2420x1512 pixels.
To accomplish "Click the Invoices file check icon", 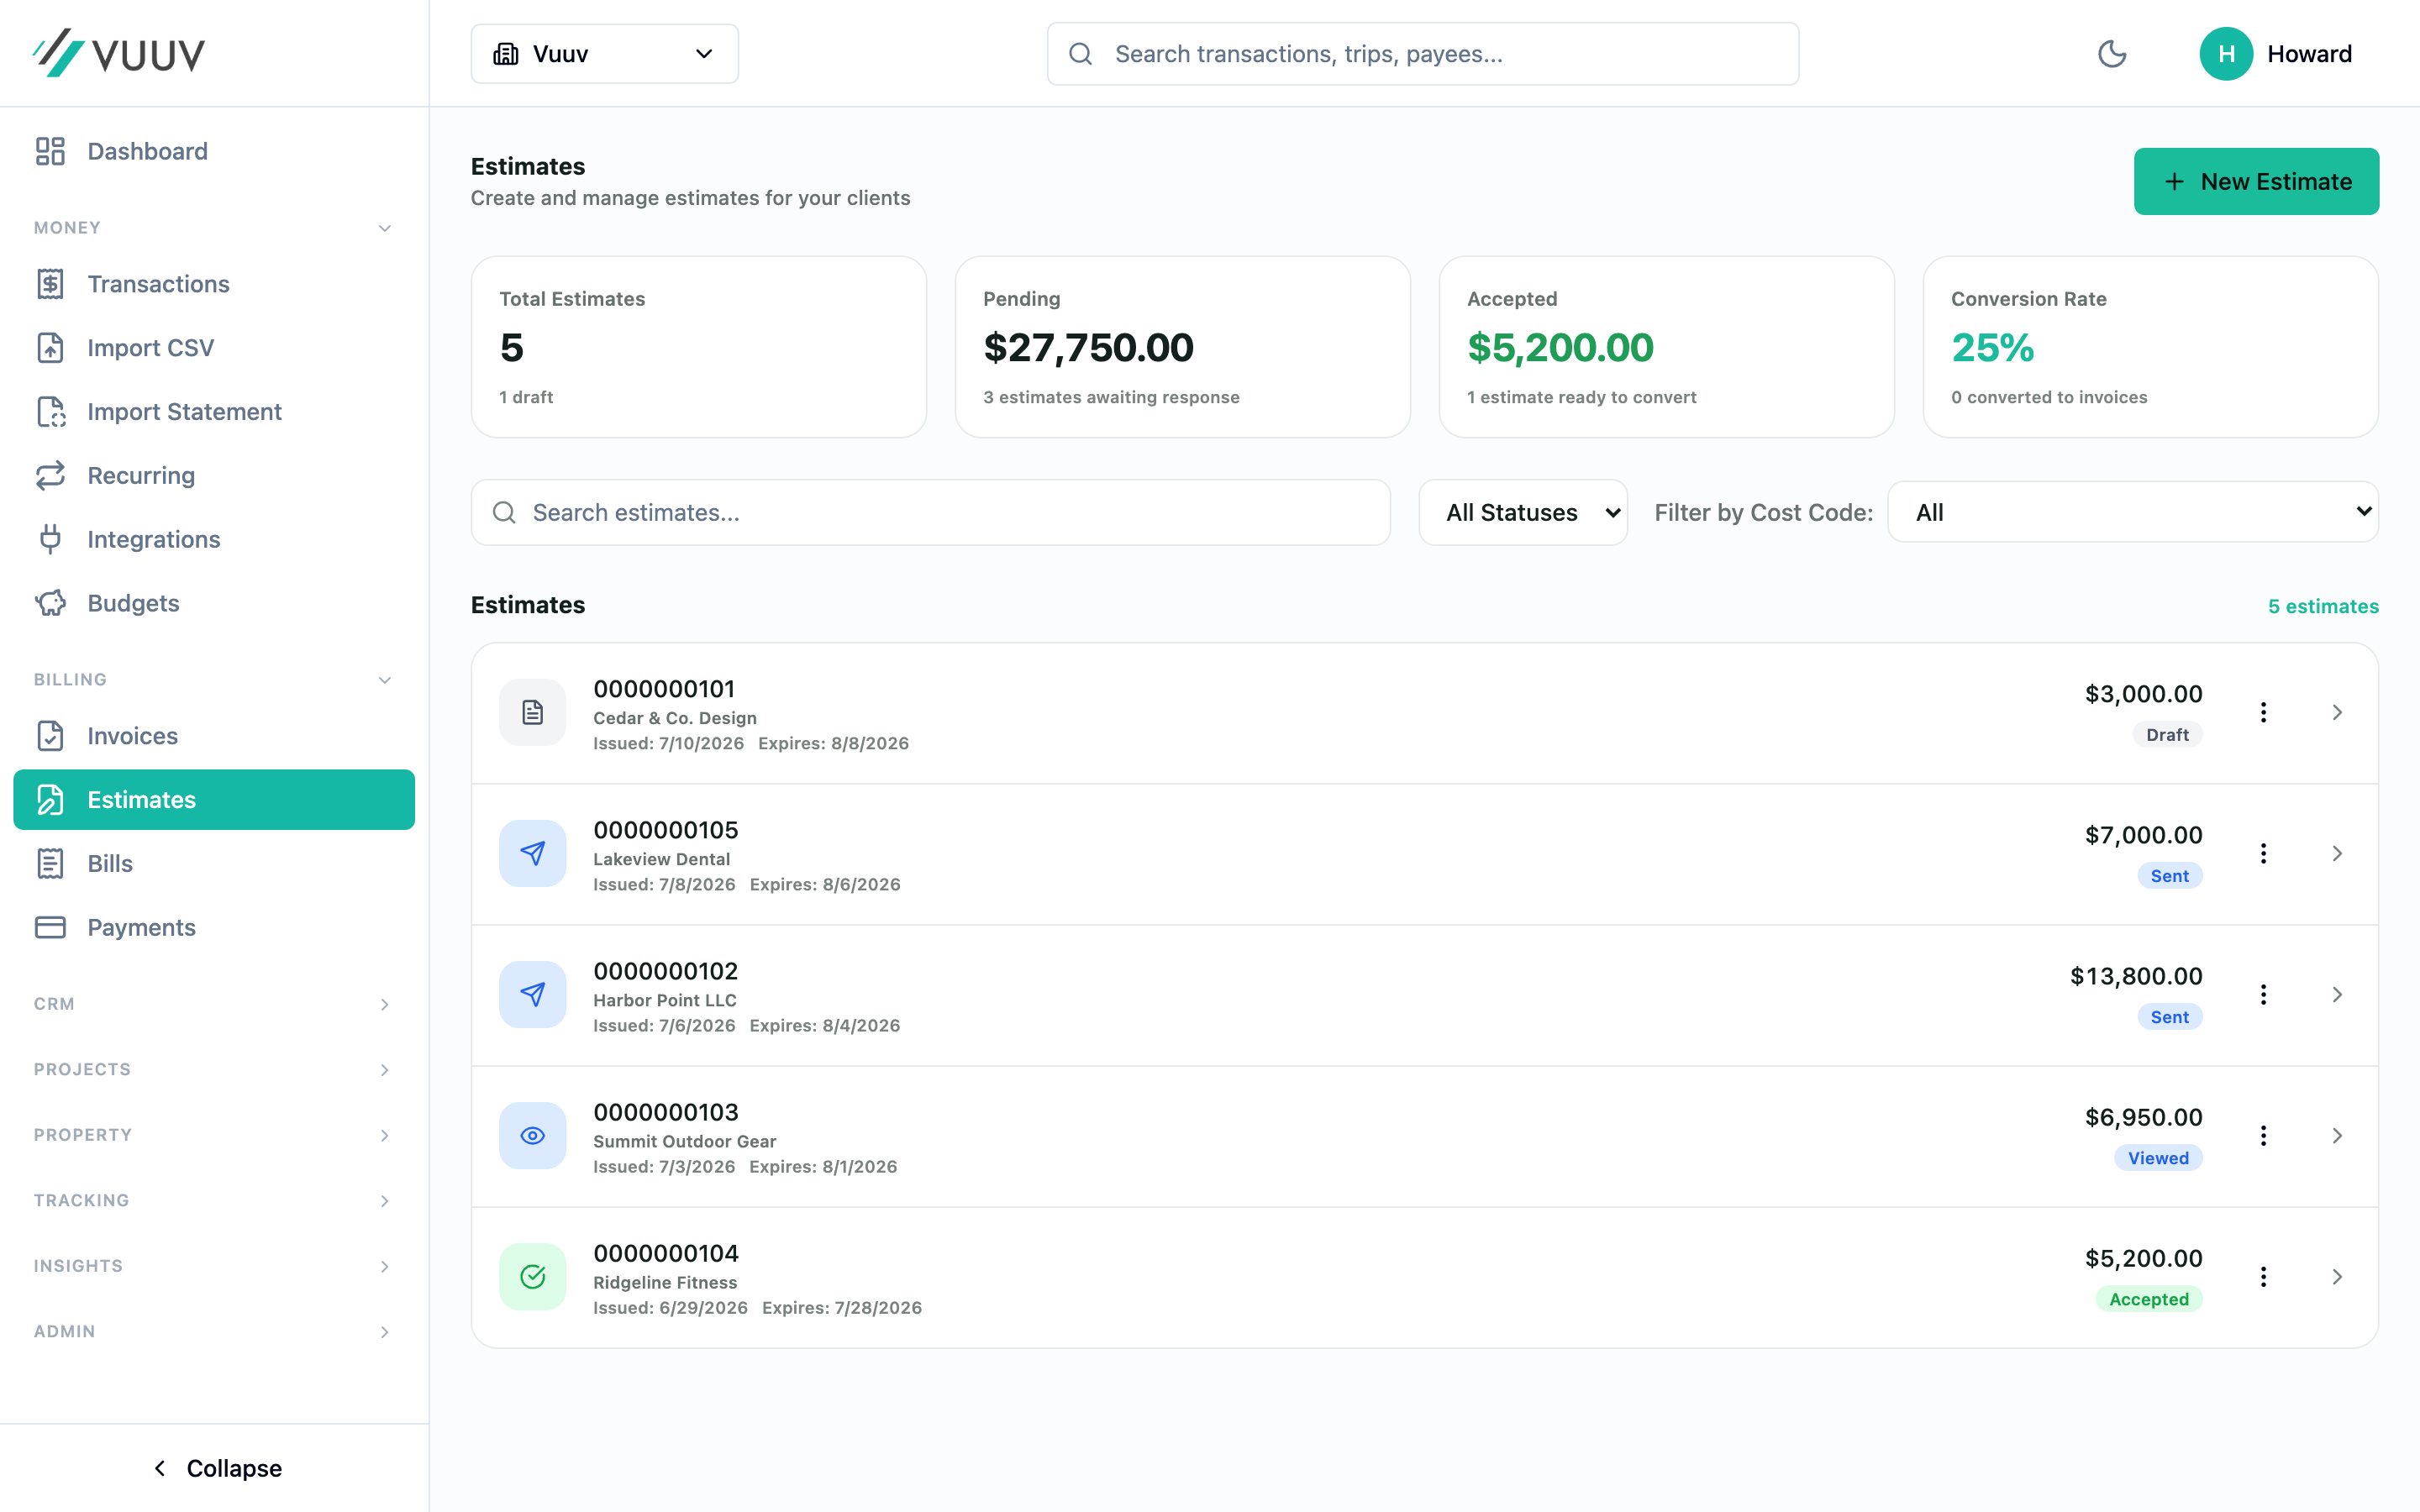I will click(50, 736).
